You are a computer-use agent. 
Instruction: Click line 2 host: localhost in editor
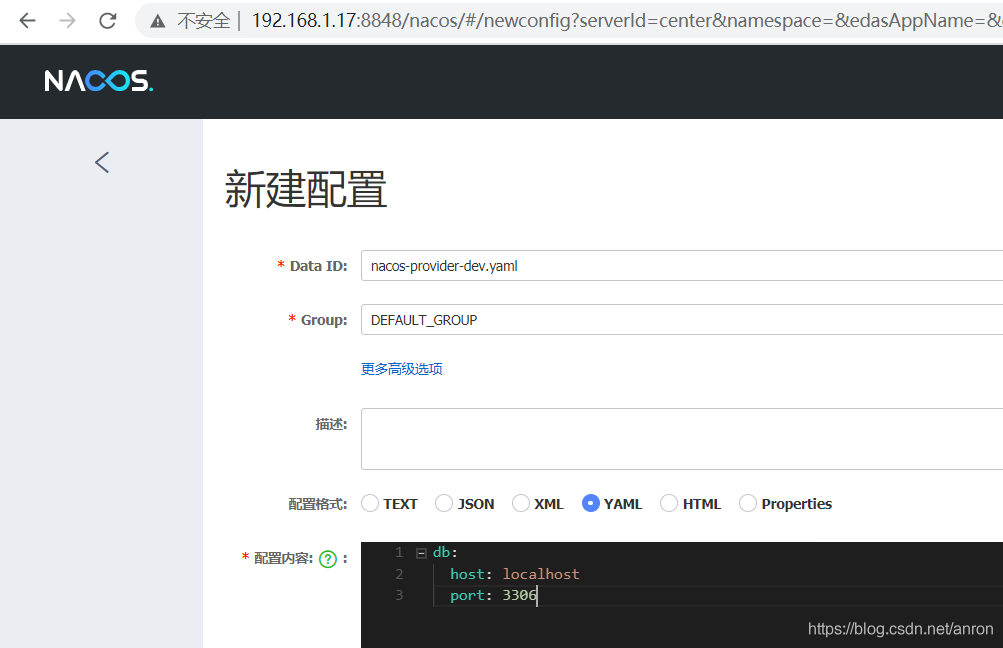click(x=514, y=574)
